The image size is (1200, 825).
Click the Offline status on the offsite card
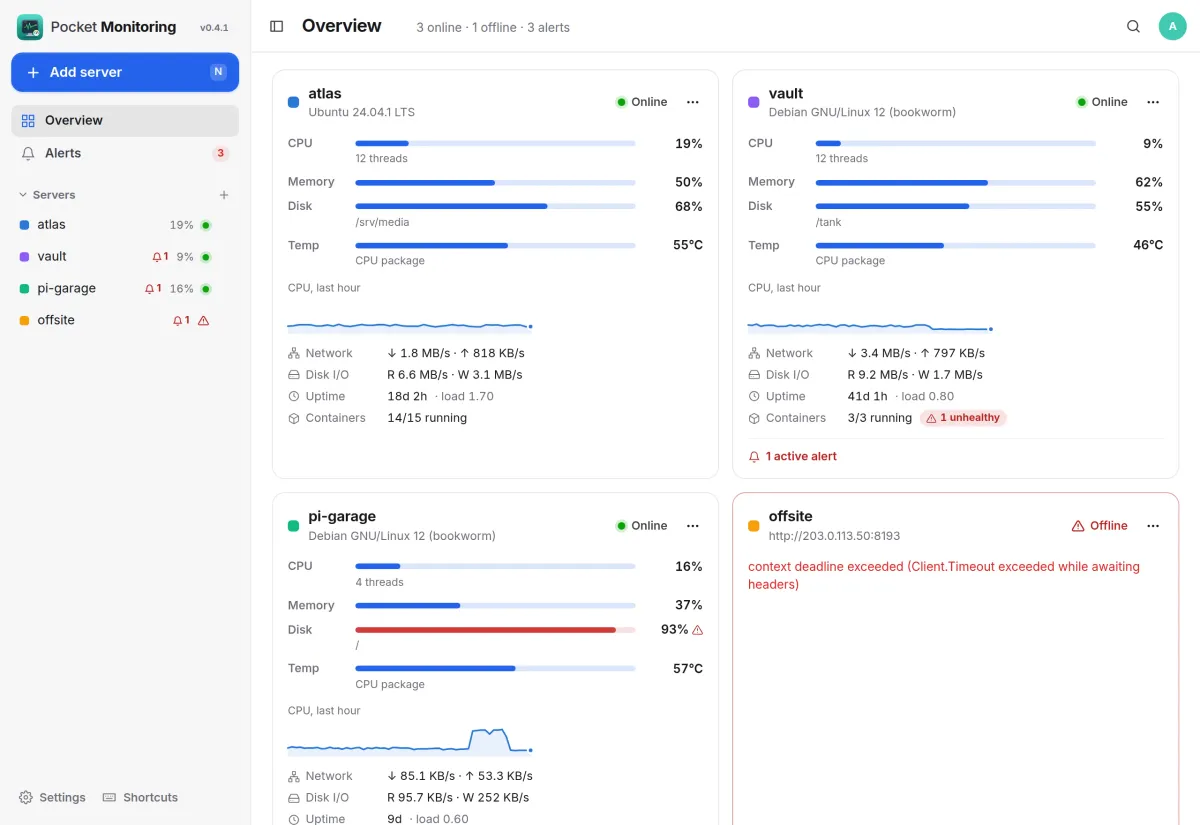[x=1099, y=526]
